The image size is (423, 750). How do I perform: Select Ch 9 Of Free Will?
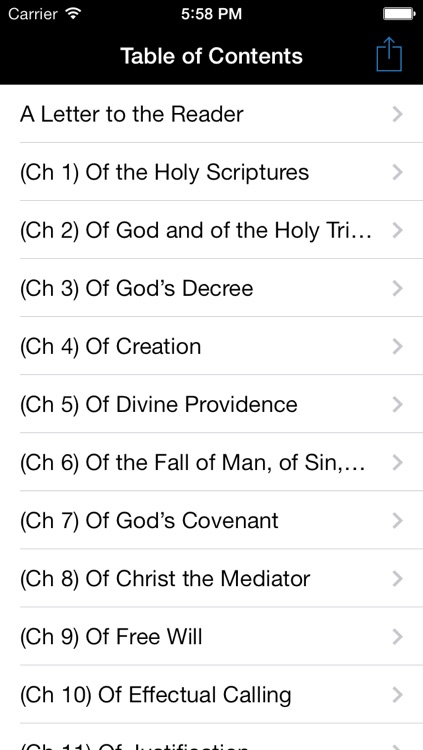coord(212,637)
